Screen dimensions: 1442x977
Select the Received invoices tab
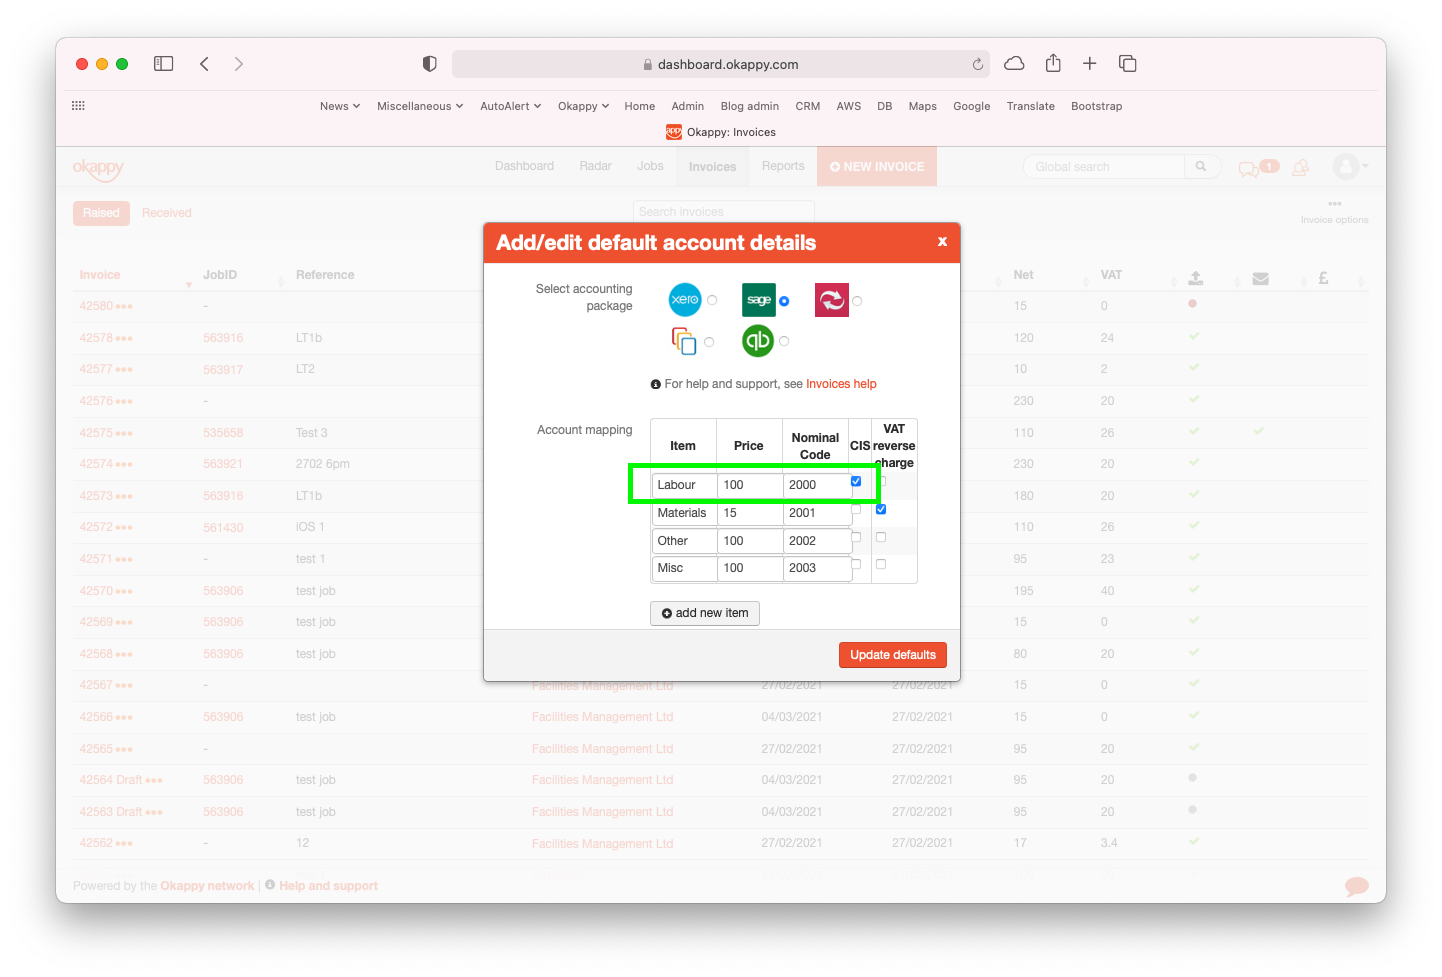166,212
